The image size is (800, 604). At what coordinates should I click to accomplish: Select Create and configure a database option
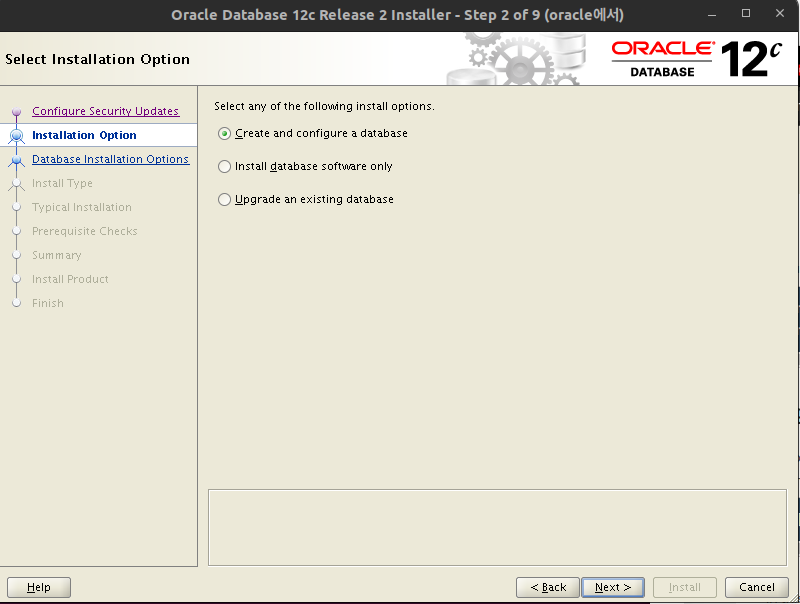point(313,134)
